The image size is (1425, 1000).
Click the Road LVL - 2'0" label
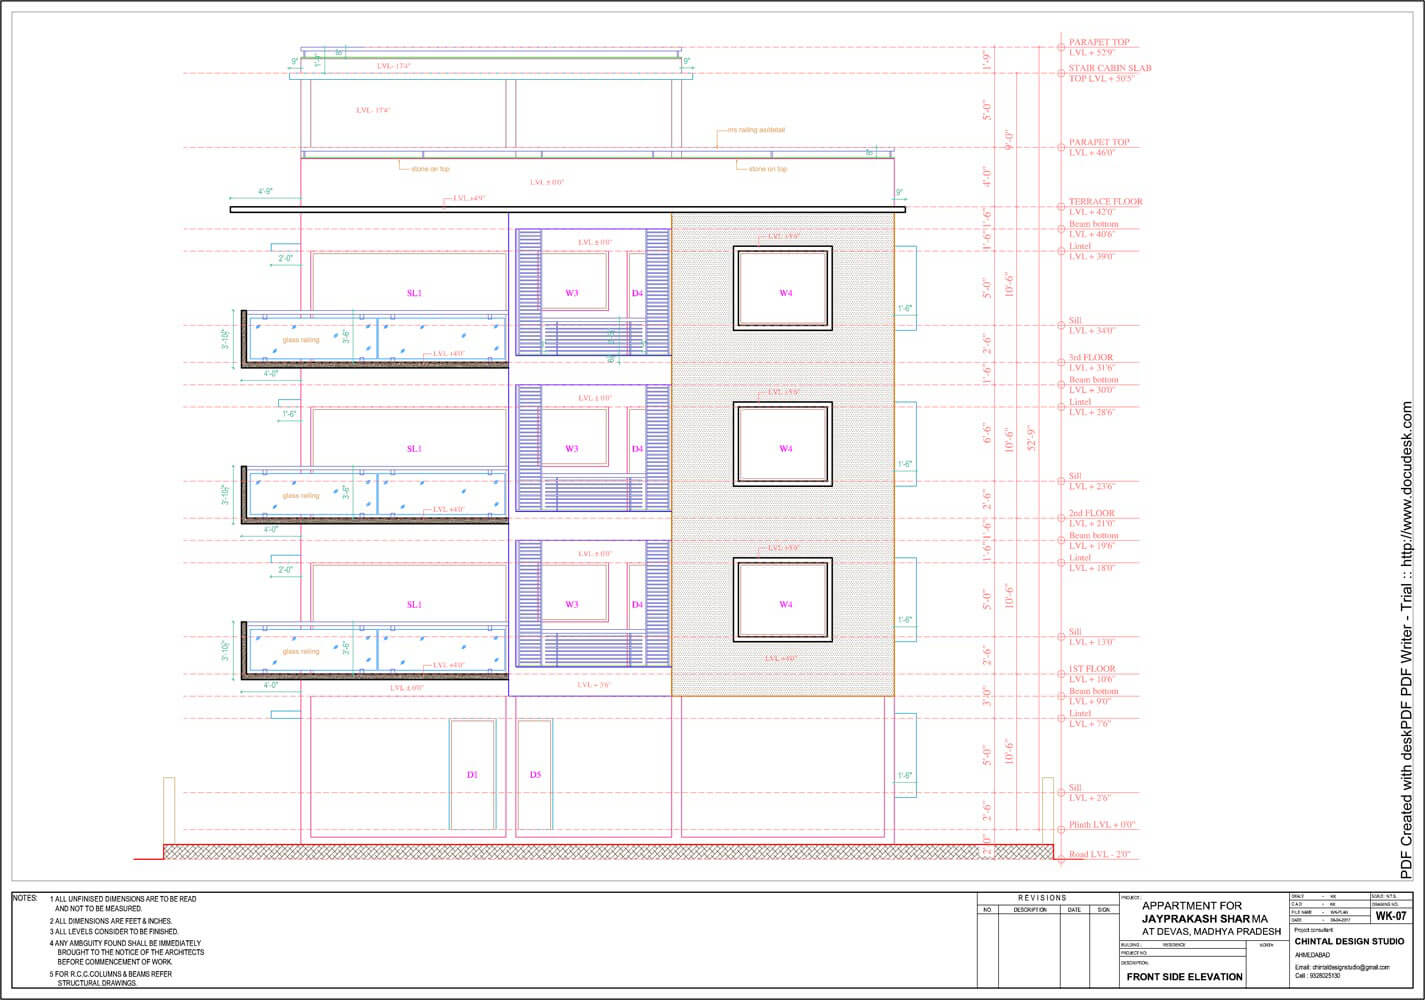pyautogui.click(x=1100, y=855)
